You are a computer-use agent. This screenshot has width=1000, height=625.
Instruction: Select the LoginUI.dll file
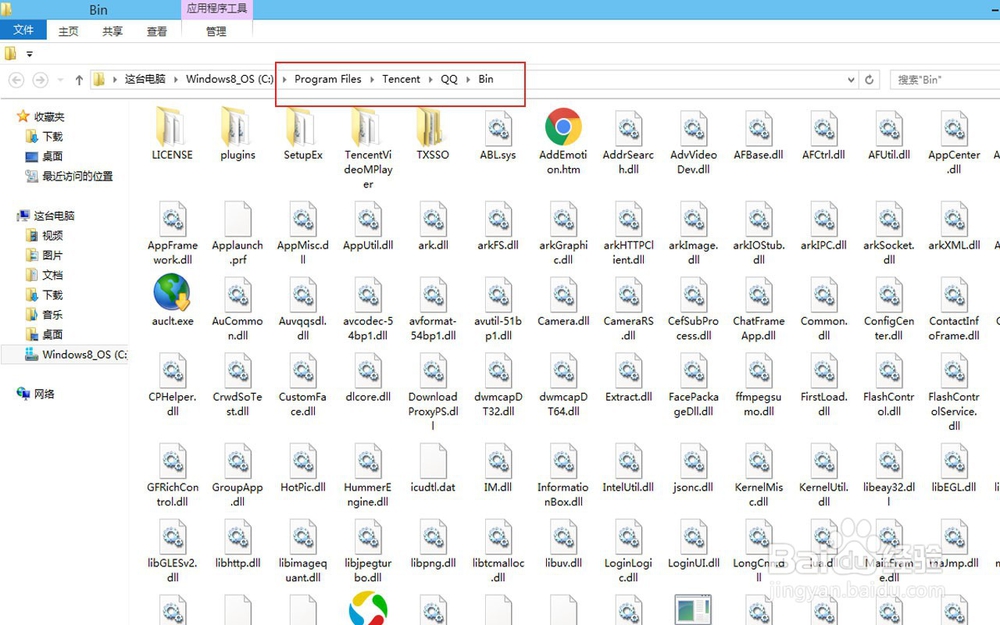pyautogui.click(x=693, y=543)
